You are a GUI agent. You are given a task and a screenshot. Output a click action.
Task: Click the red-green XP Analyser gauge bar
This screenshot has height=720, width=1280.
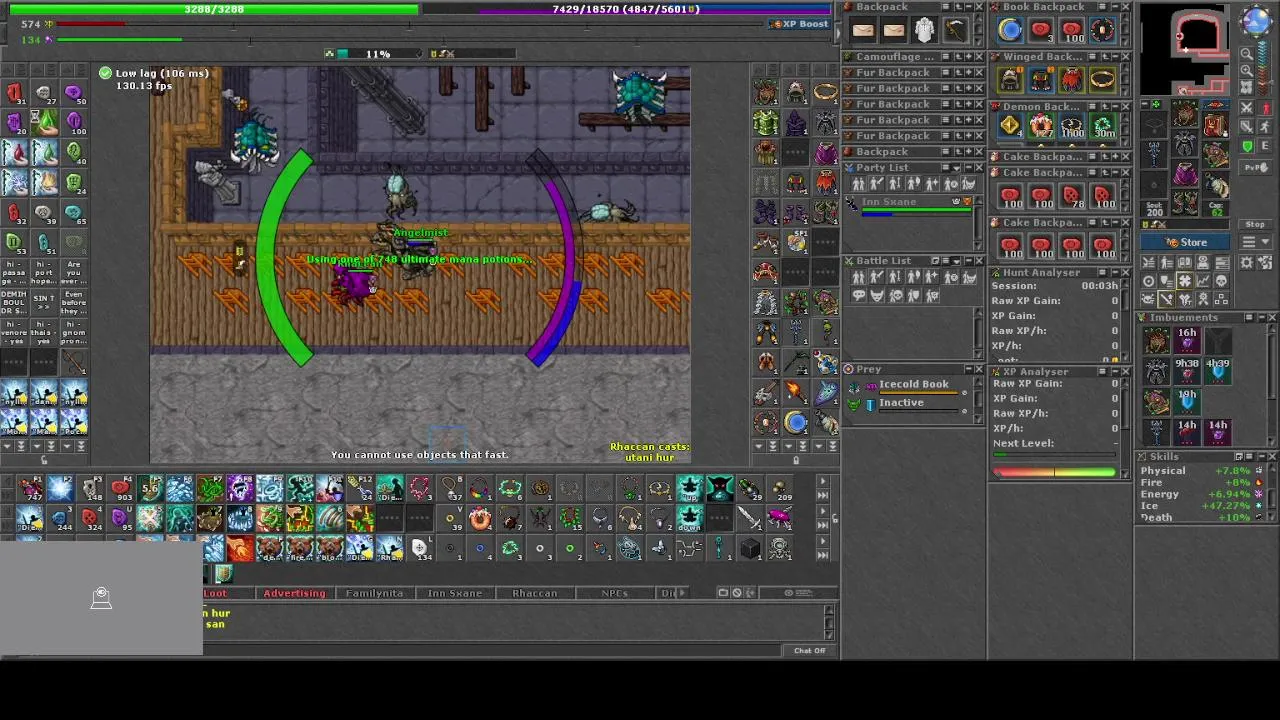(1054, 472)
